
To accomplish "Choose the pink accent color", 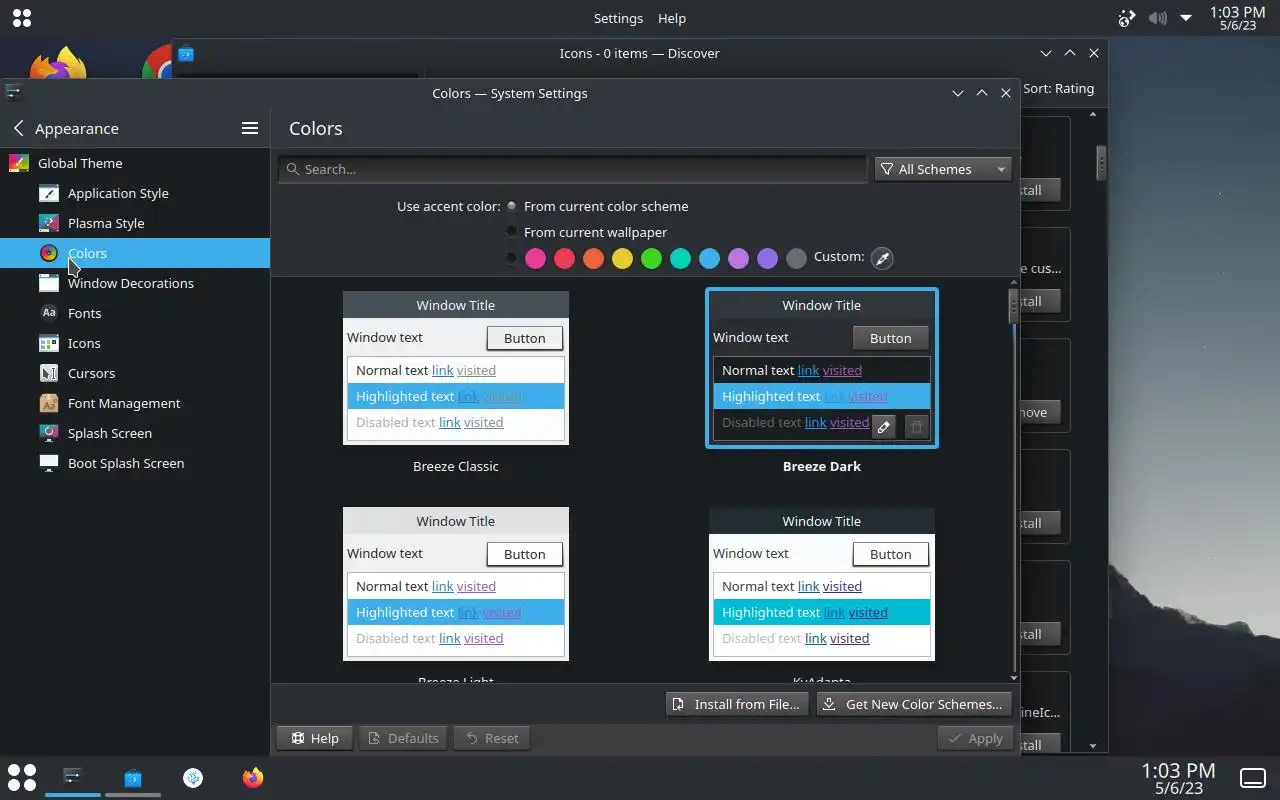I will tap(535, 259).
